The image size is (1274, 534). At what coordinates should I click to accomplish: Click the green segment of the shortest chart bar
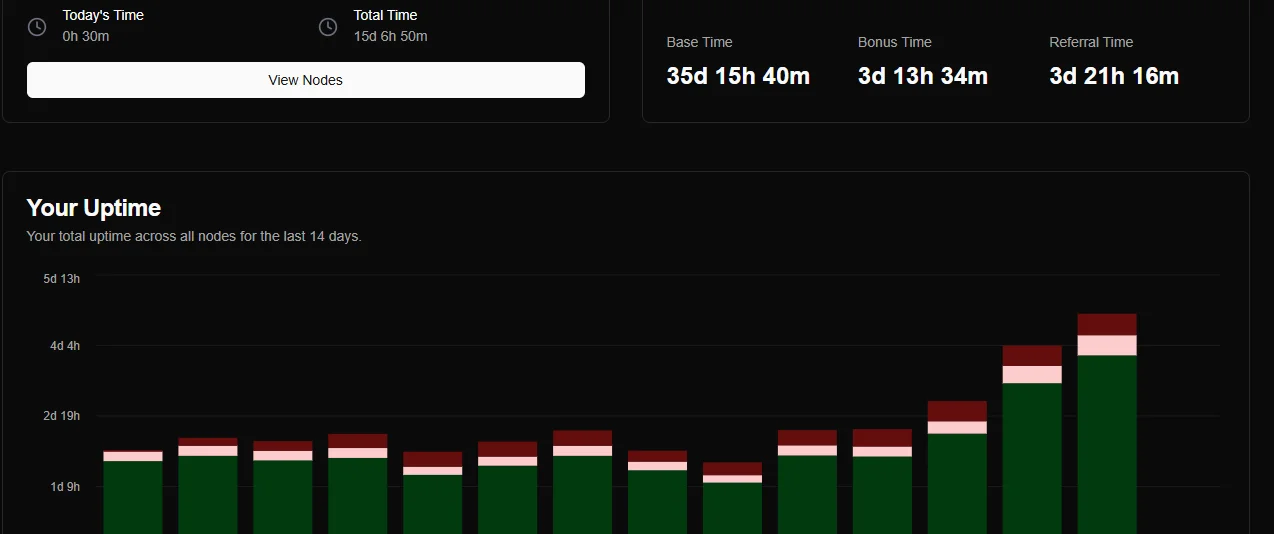pos(732,508)
